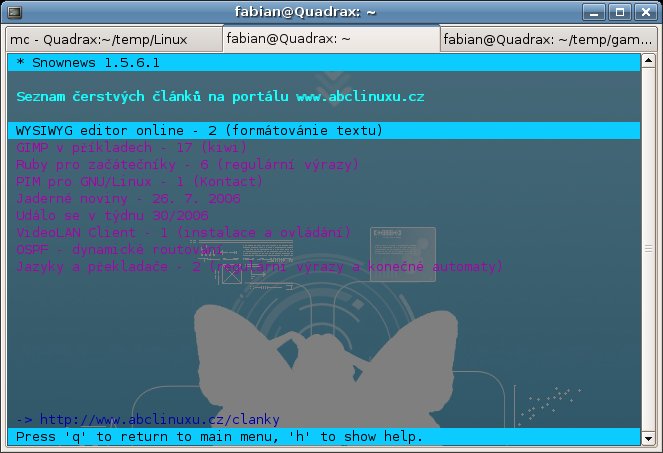The height and width of the screenshot is (453, 663).
Task: Close the terminal window
Action: (646, 12)
